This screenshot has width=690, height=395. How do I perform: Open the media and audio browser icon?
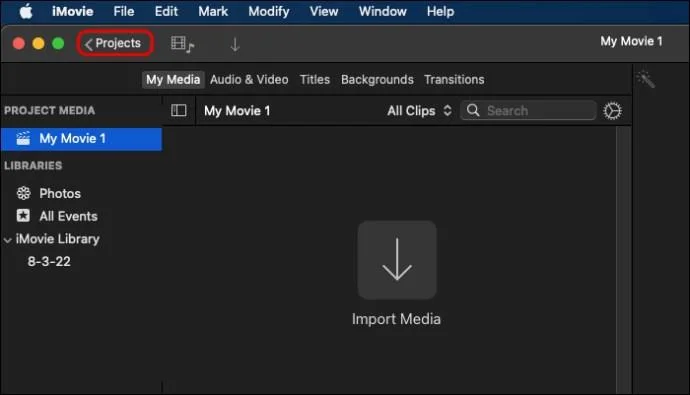tap(183, 44)
